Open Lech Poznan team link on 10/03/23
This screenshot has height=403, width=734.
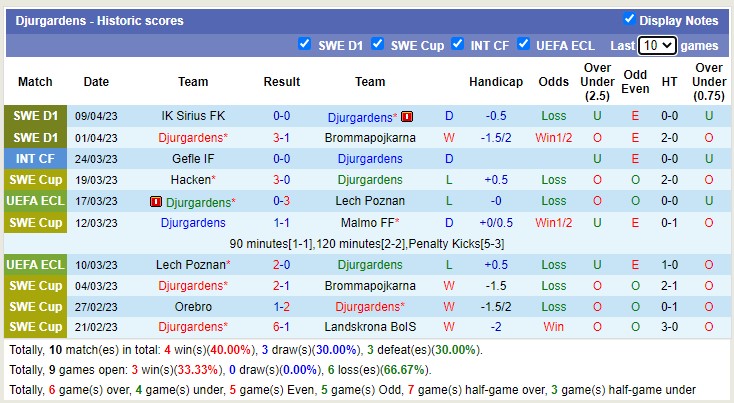[191, 265]
